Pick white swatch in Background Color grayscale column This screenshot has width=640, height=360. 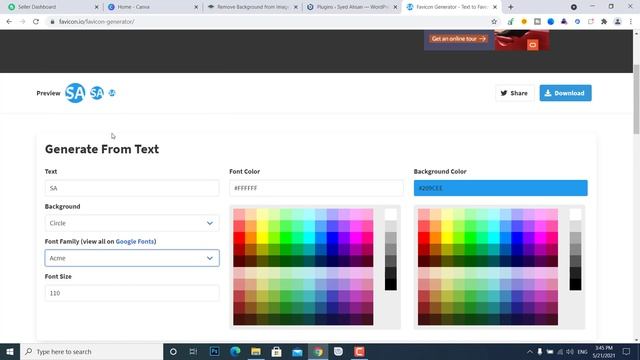click(575, 214)
